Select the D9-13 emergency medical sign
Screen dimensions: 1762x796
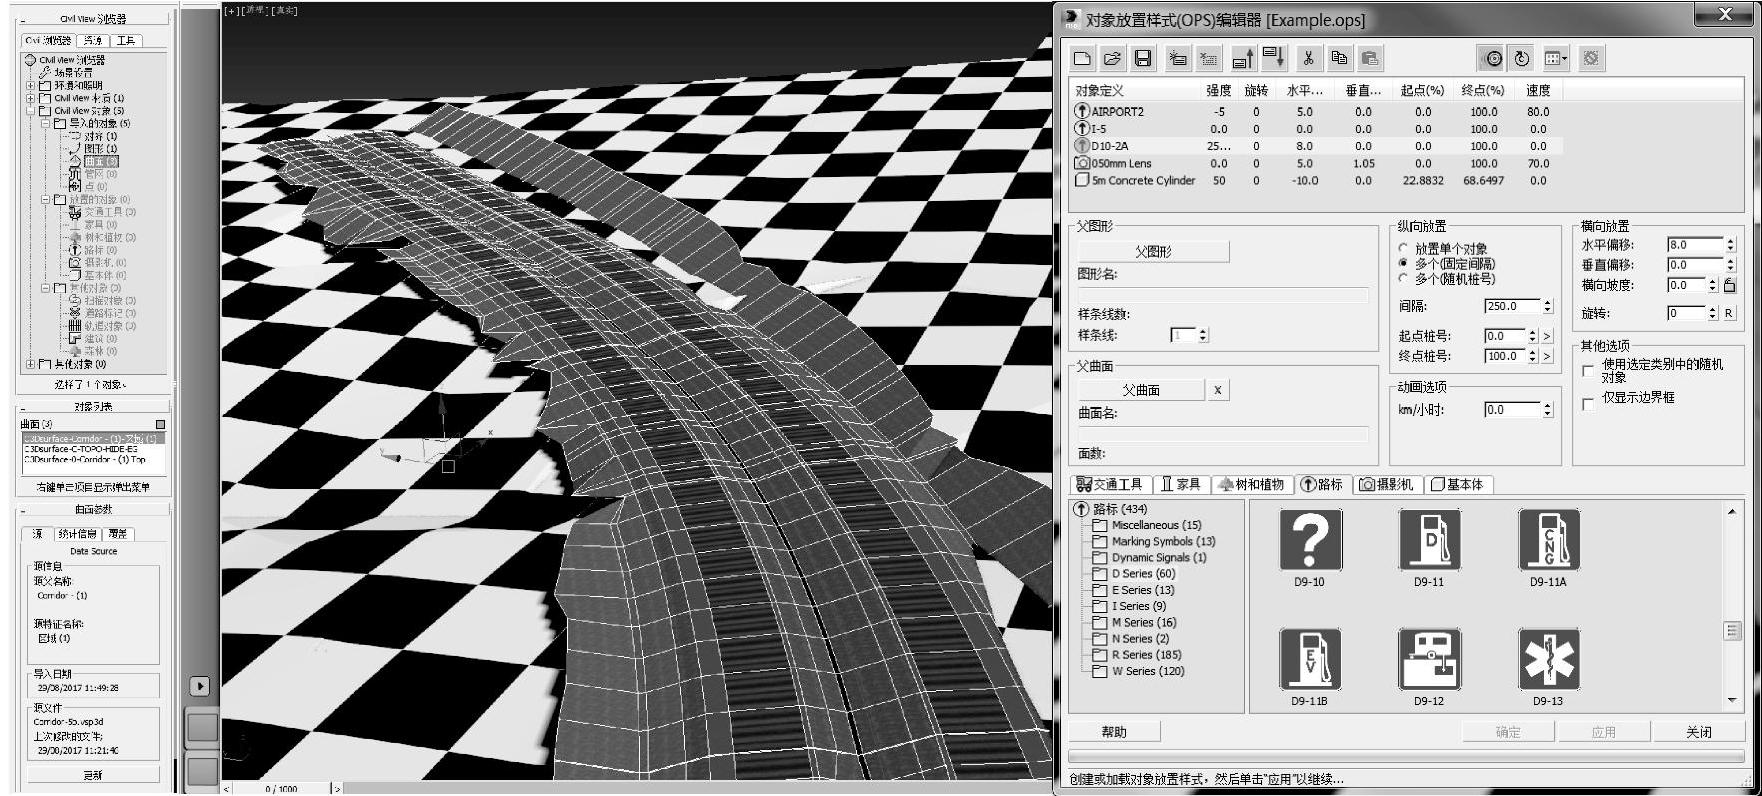[1549, 659]
